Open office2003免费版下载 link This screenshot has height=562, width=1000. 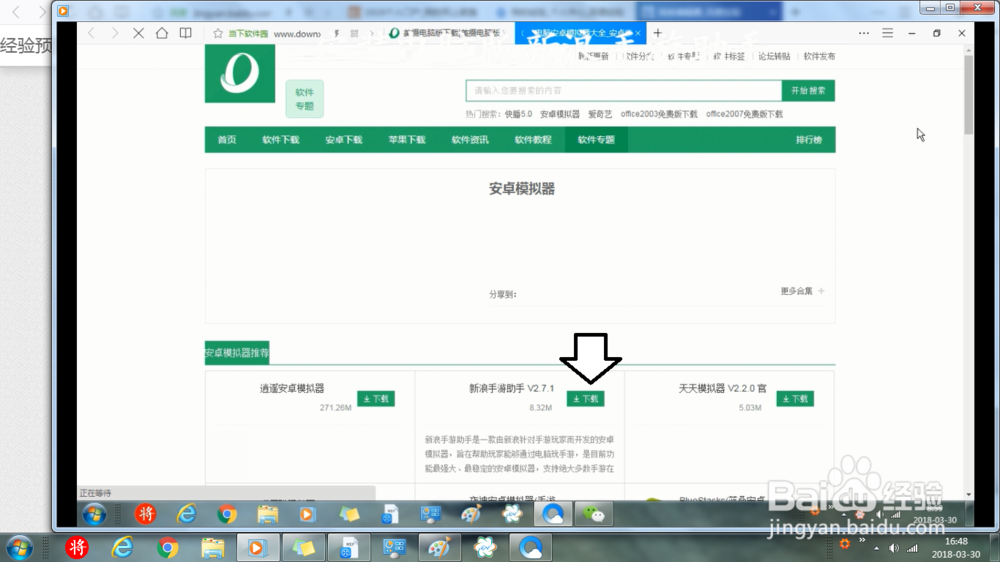pyautogui.click(x=659, y=114)
